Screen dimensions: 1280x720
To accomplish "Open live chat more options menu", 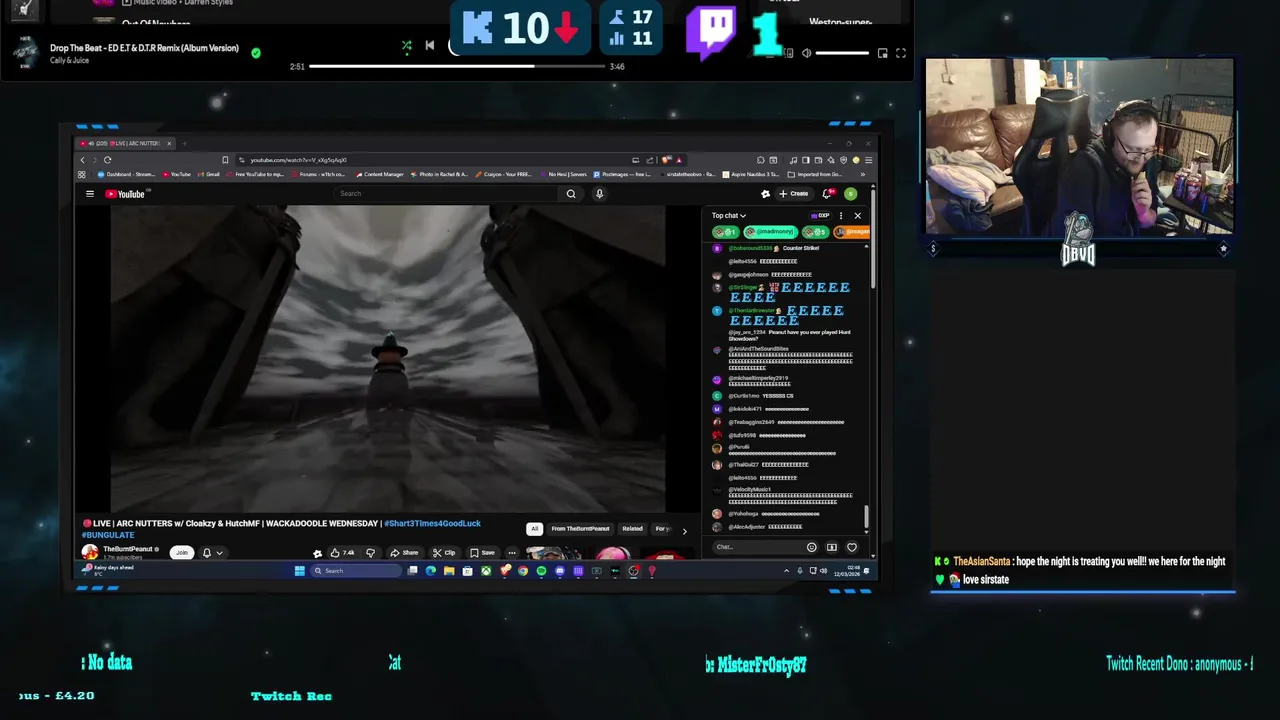I will [841, 216].
